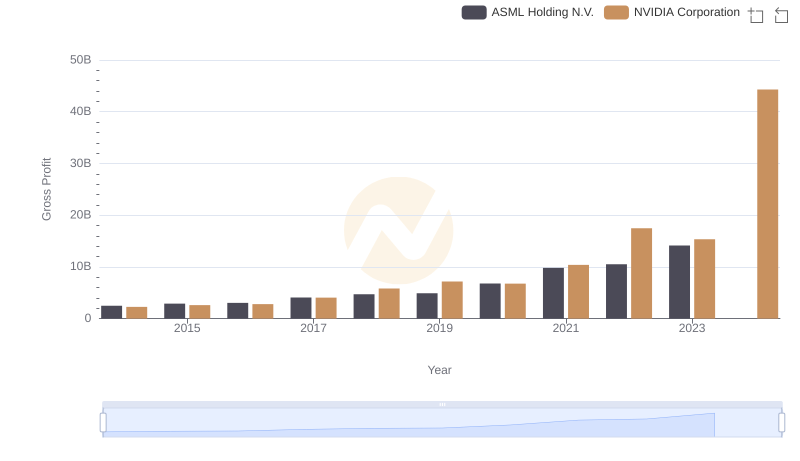
Task: Click the right handle of the zoom slider
Action: pyautogui.click(x=782, y=423)
